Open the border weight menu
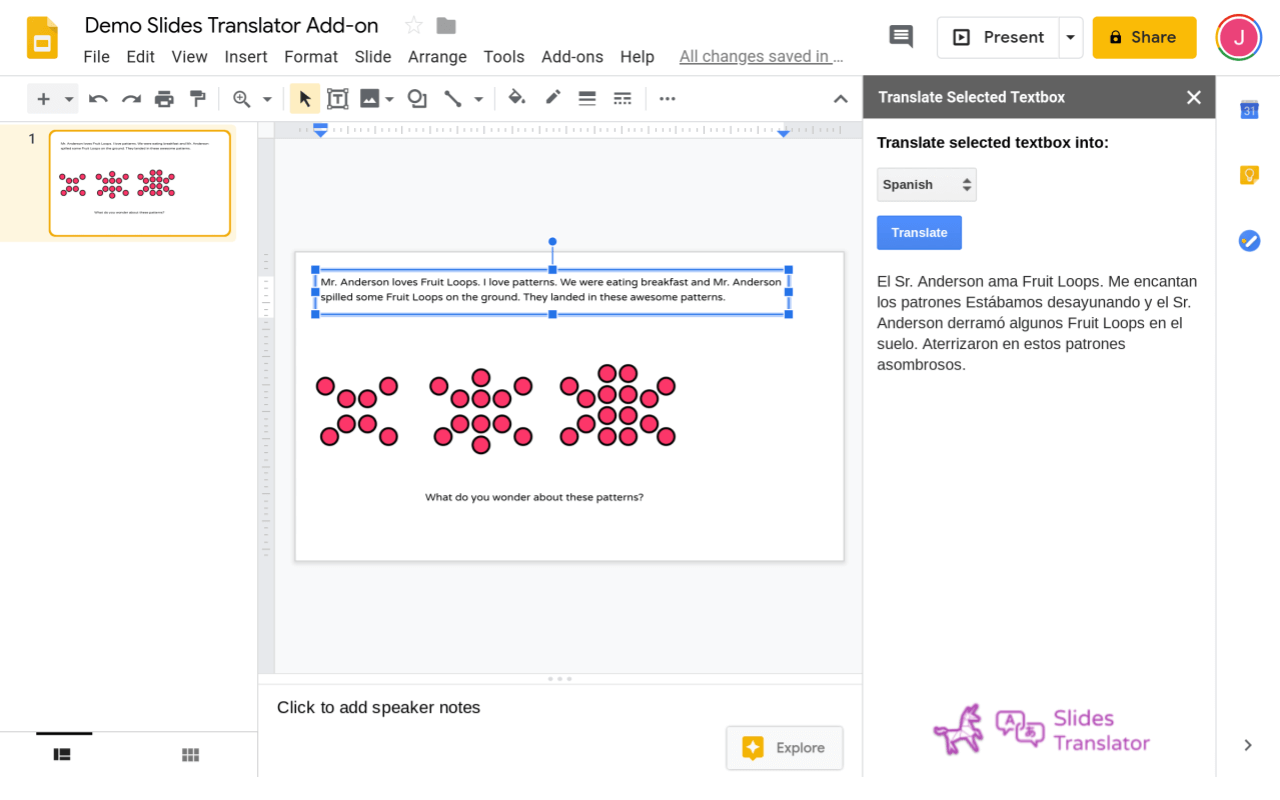This screenshot has width=1280, height=800. (587, 98)
